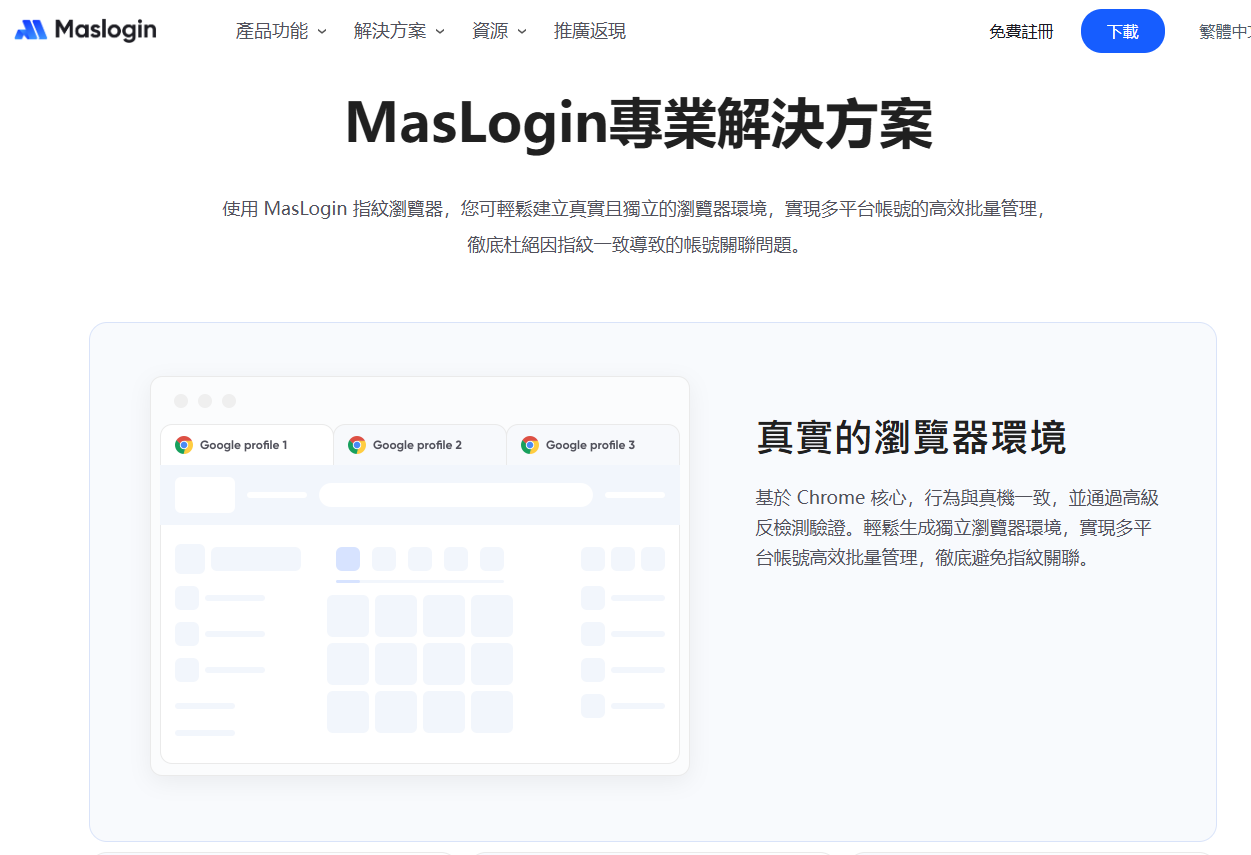This screenshot has width=1251, height=855.
Task: Select the Google profile 3 tab
Action: (x=591, y=445)
